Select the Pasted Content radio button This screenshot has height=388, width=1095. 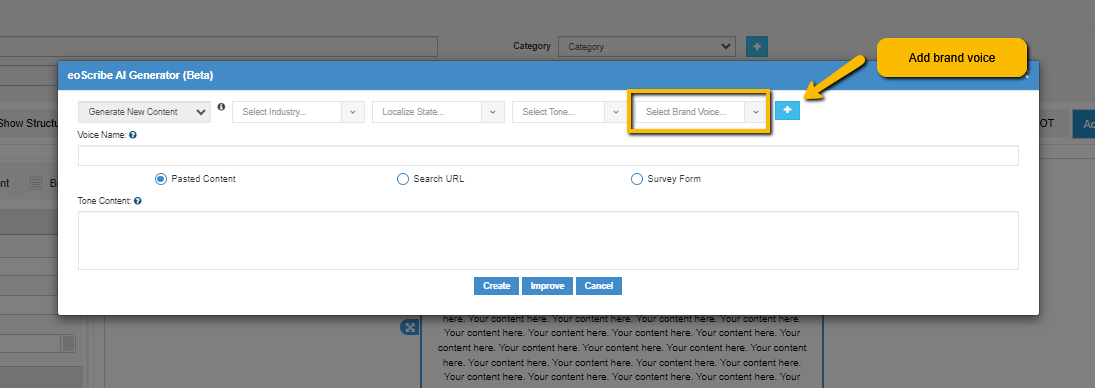(x=161, y=179)
